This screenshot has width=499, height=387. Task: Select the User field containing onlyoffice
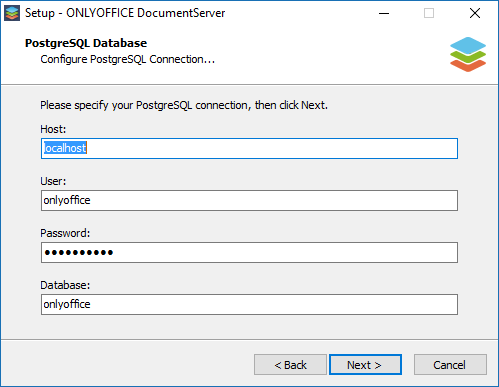coord(249,200)
